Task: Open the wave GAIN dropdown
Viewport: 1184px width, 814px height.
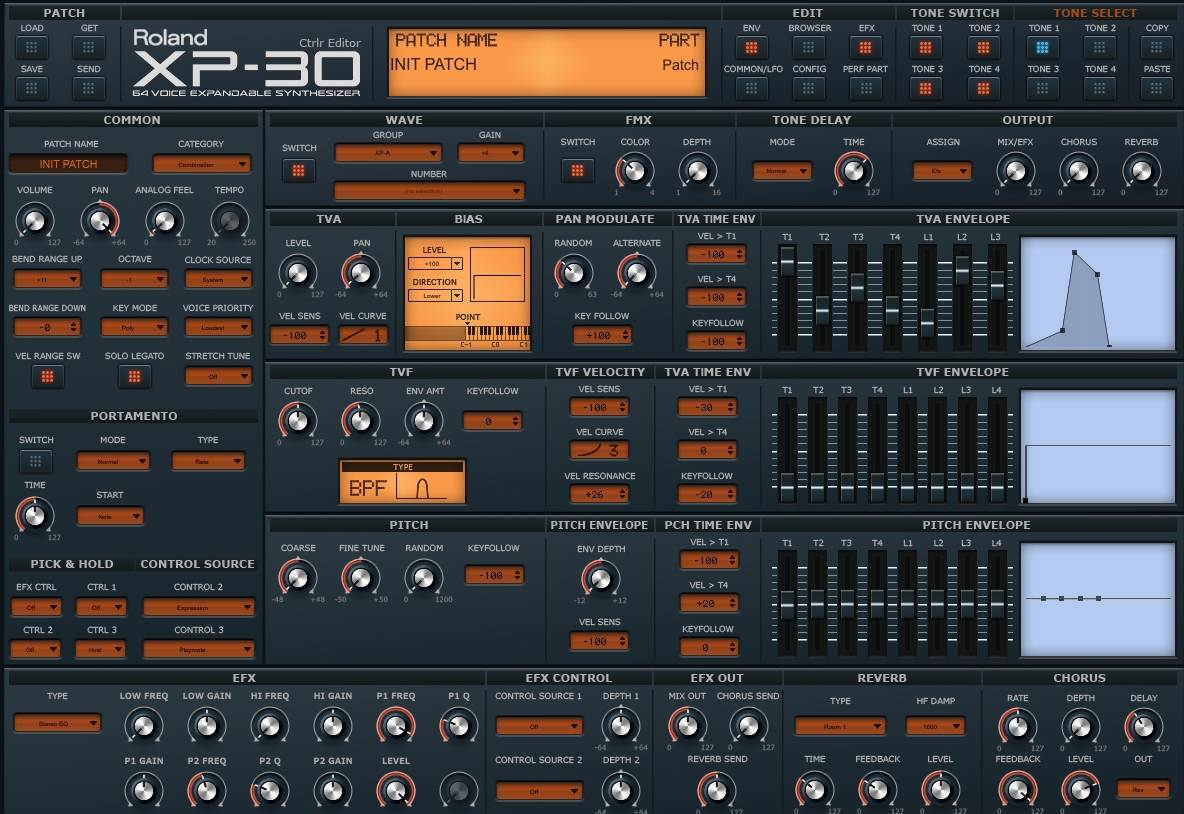Action: [490, 153]
